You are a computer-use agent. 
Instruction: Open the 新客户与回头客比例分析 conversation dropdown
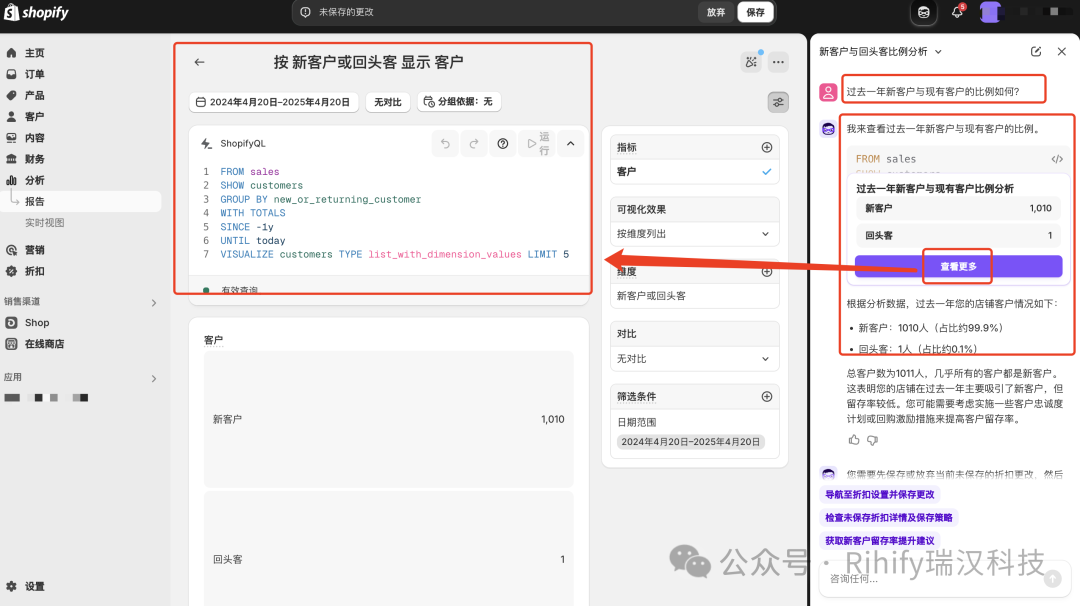point(880,52)
